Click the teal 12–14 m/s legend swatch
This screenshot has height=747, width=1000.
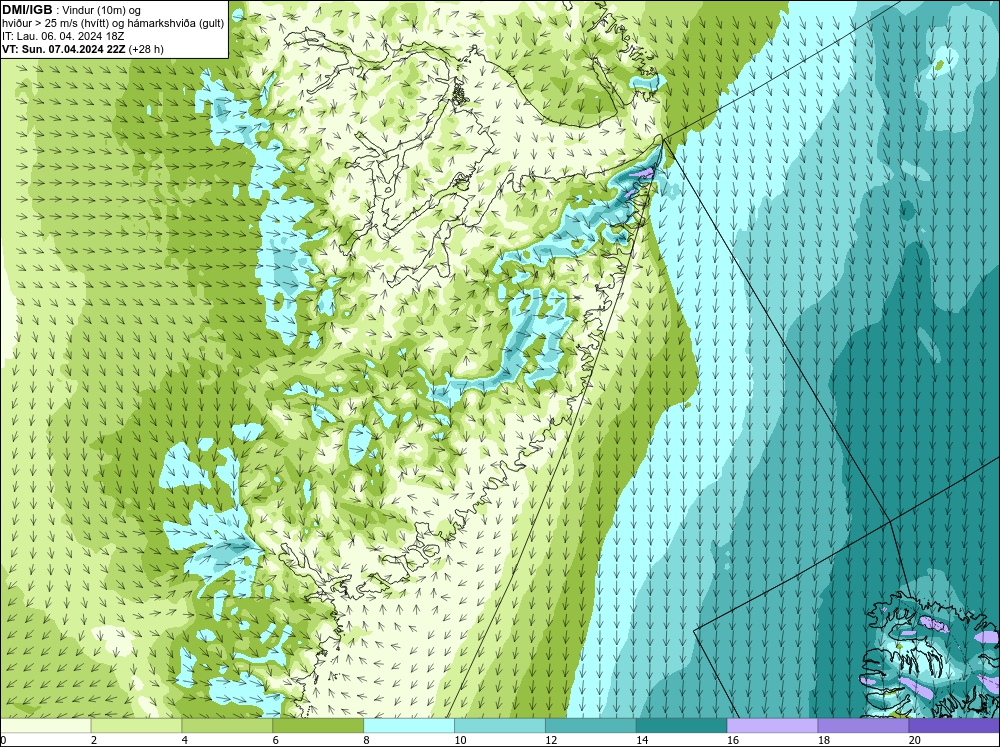[x=591, y=726]
